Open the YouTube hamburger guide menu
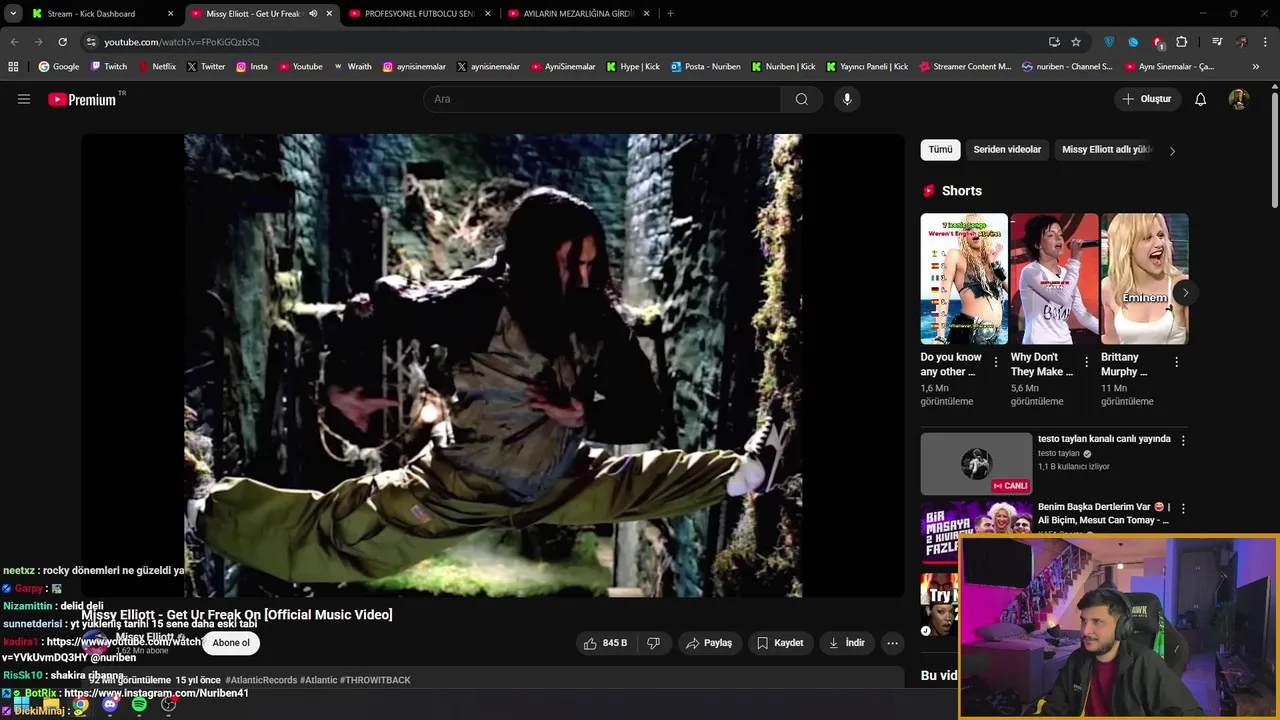Screen dimensions: 1280x720 tap(24, 99)
